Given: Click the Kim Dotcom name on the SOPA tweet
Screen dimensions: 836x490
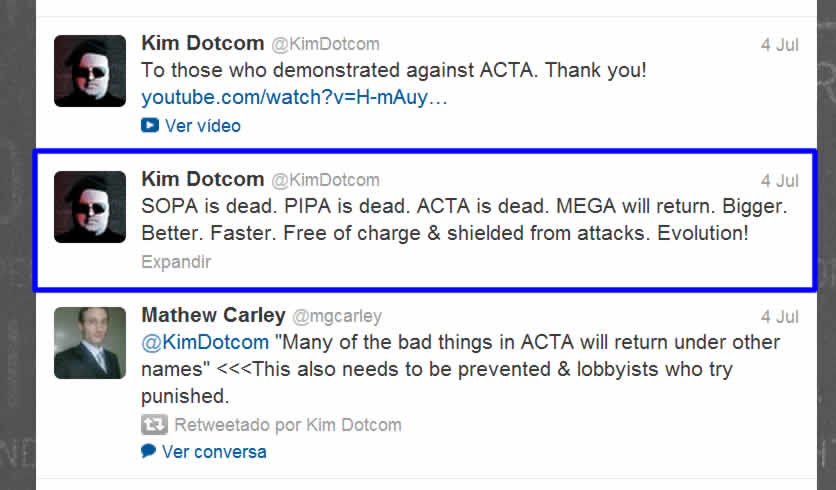Looking at the screenshot, I should pyautogui.click(x=203, y=180).
